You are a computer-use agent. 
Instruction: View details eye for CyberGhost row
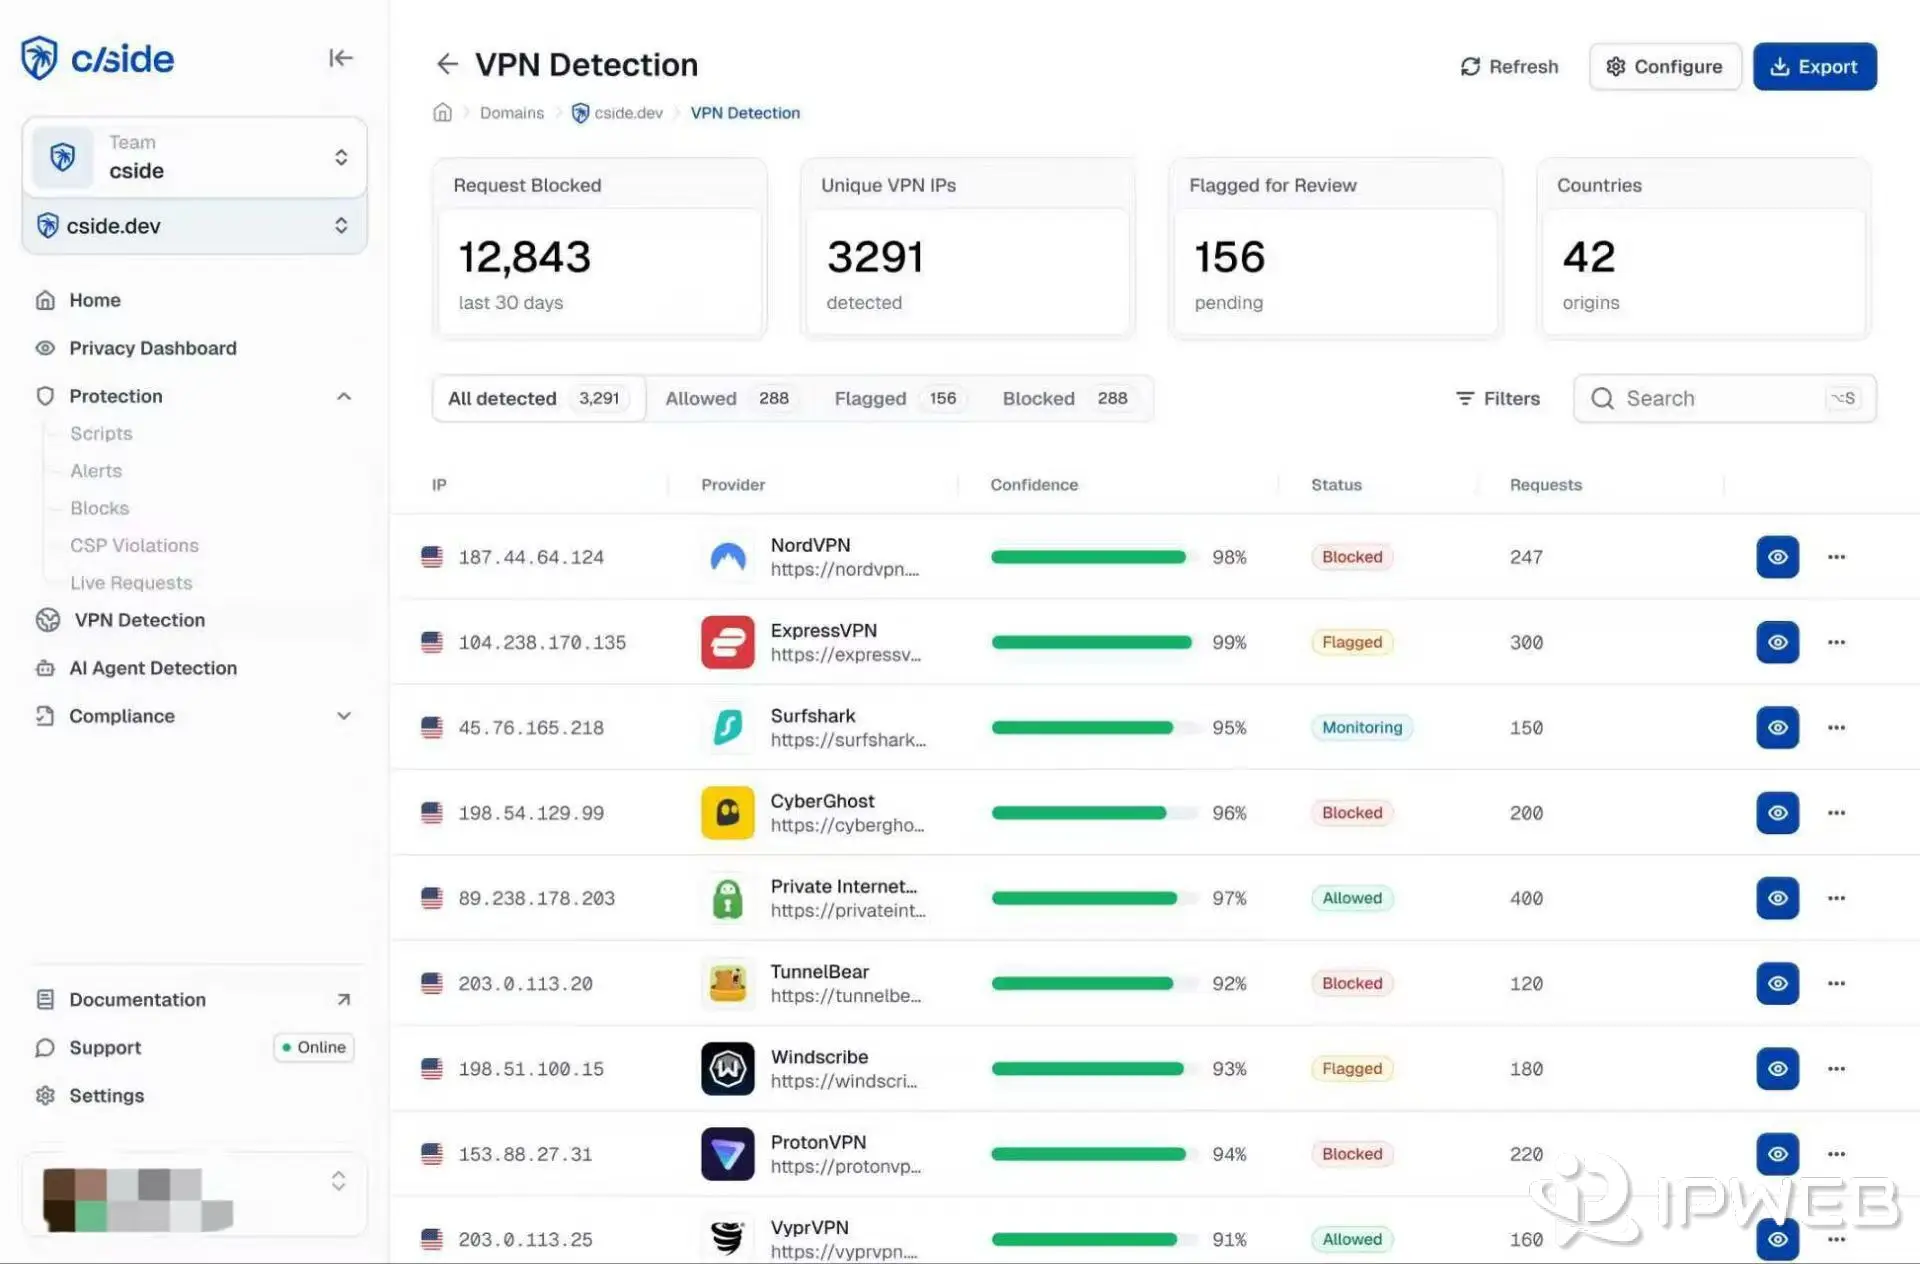tap(1777, 812)
